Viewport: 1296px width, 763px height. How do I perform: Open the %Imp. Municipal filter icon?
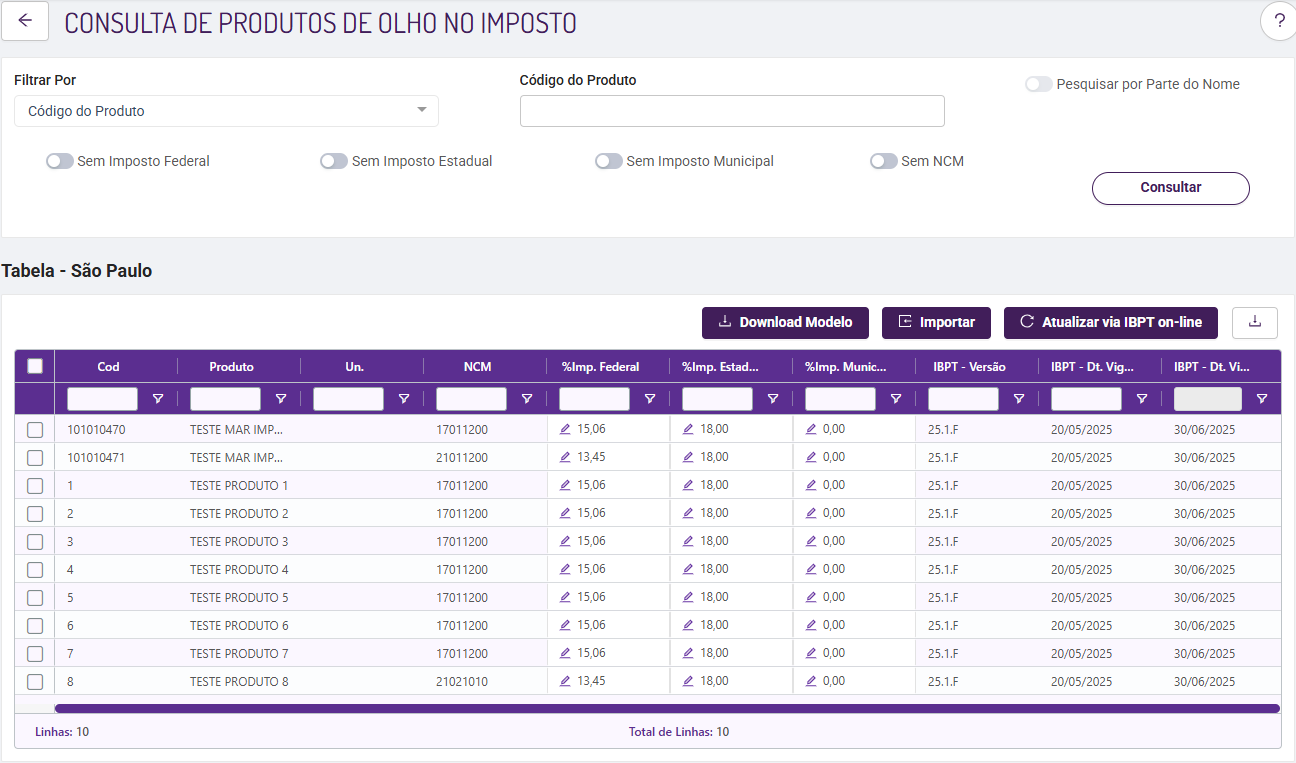[896, 399]
